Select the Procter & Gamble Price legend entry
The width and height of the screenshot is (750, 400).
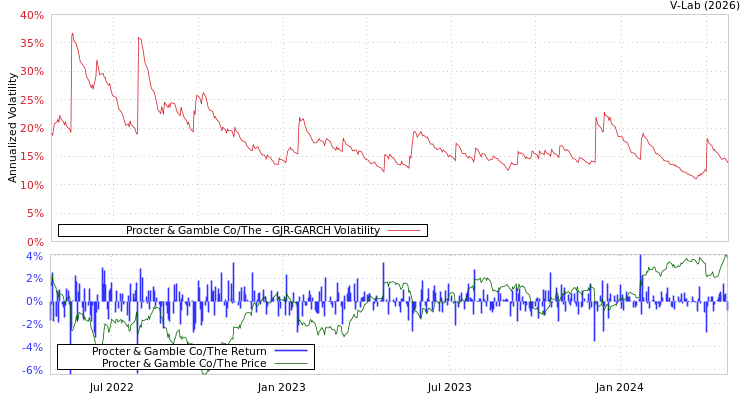point(184,363)
